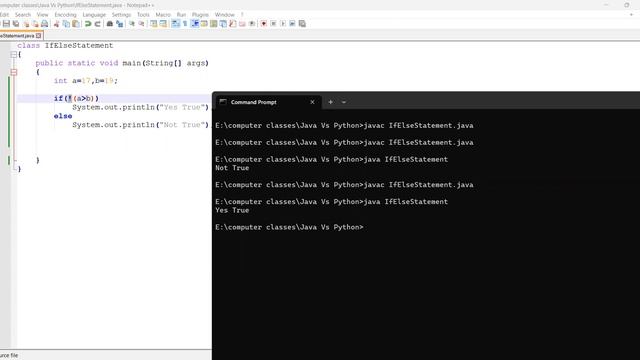Collapse the main method fold marker
This screenshot has width=640, height=360.
point(13,72)
